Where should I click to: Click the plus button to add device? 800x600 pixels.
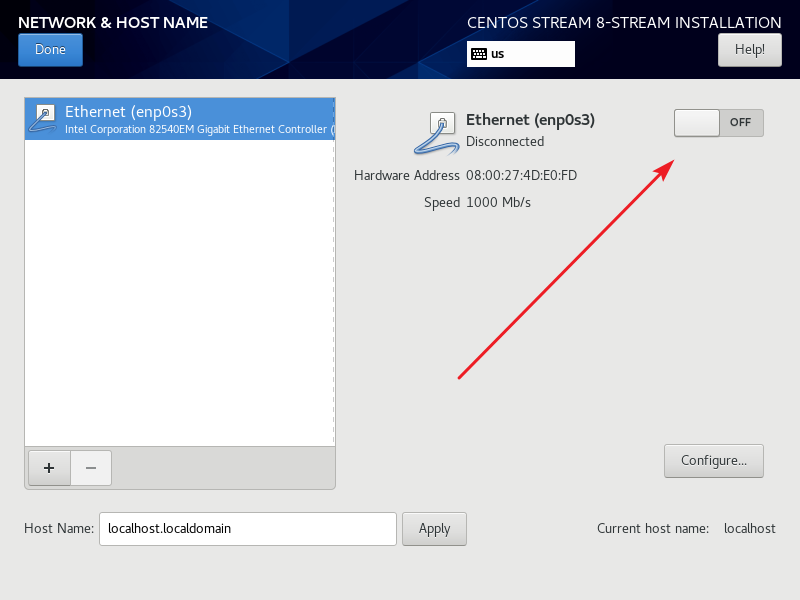coord(49,468)
